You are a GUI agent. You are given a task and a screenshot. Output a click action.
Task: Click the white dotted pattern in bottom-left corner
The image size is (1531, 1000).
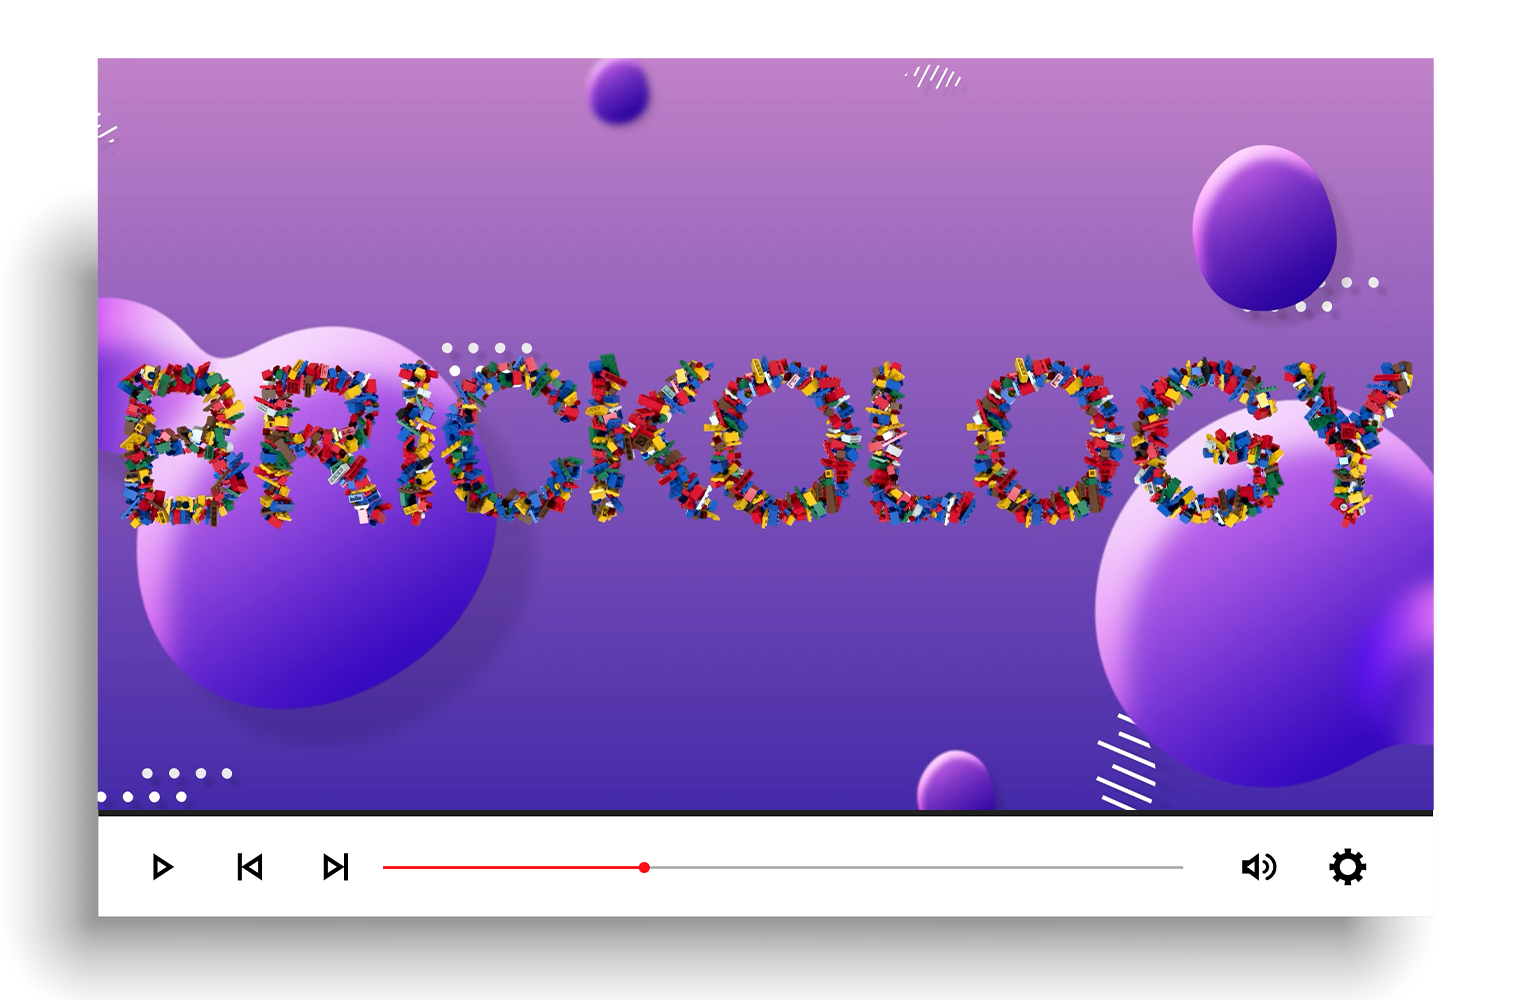point(165,785)
